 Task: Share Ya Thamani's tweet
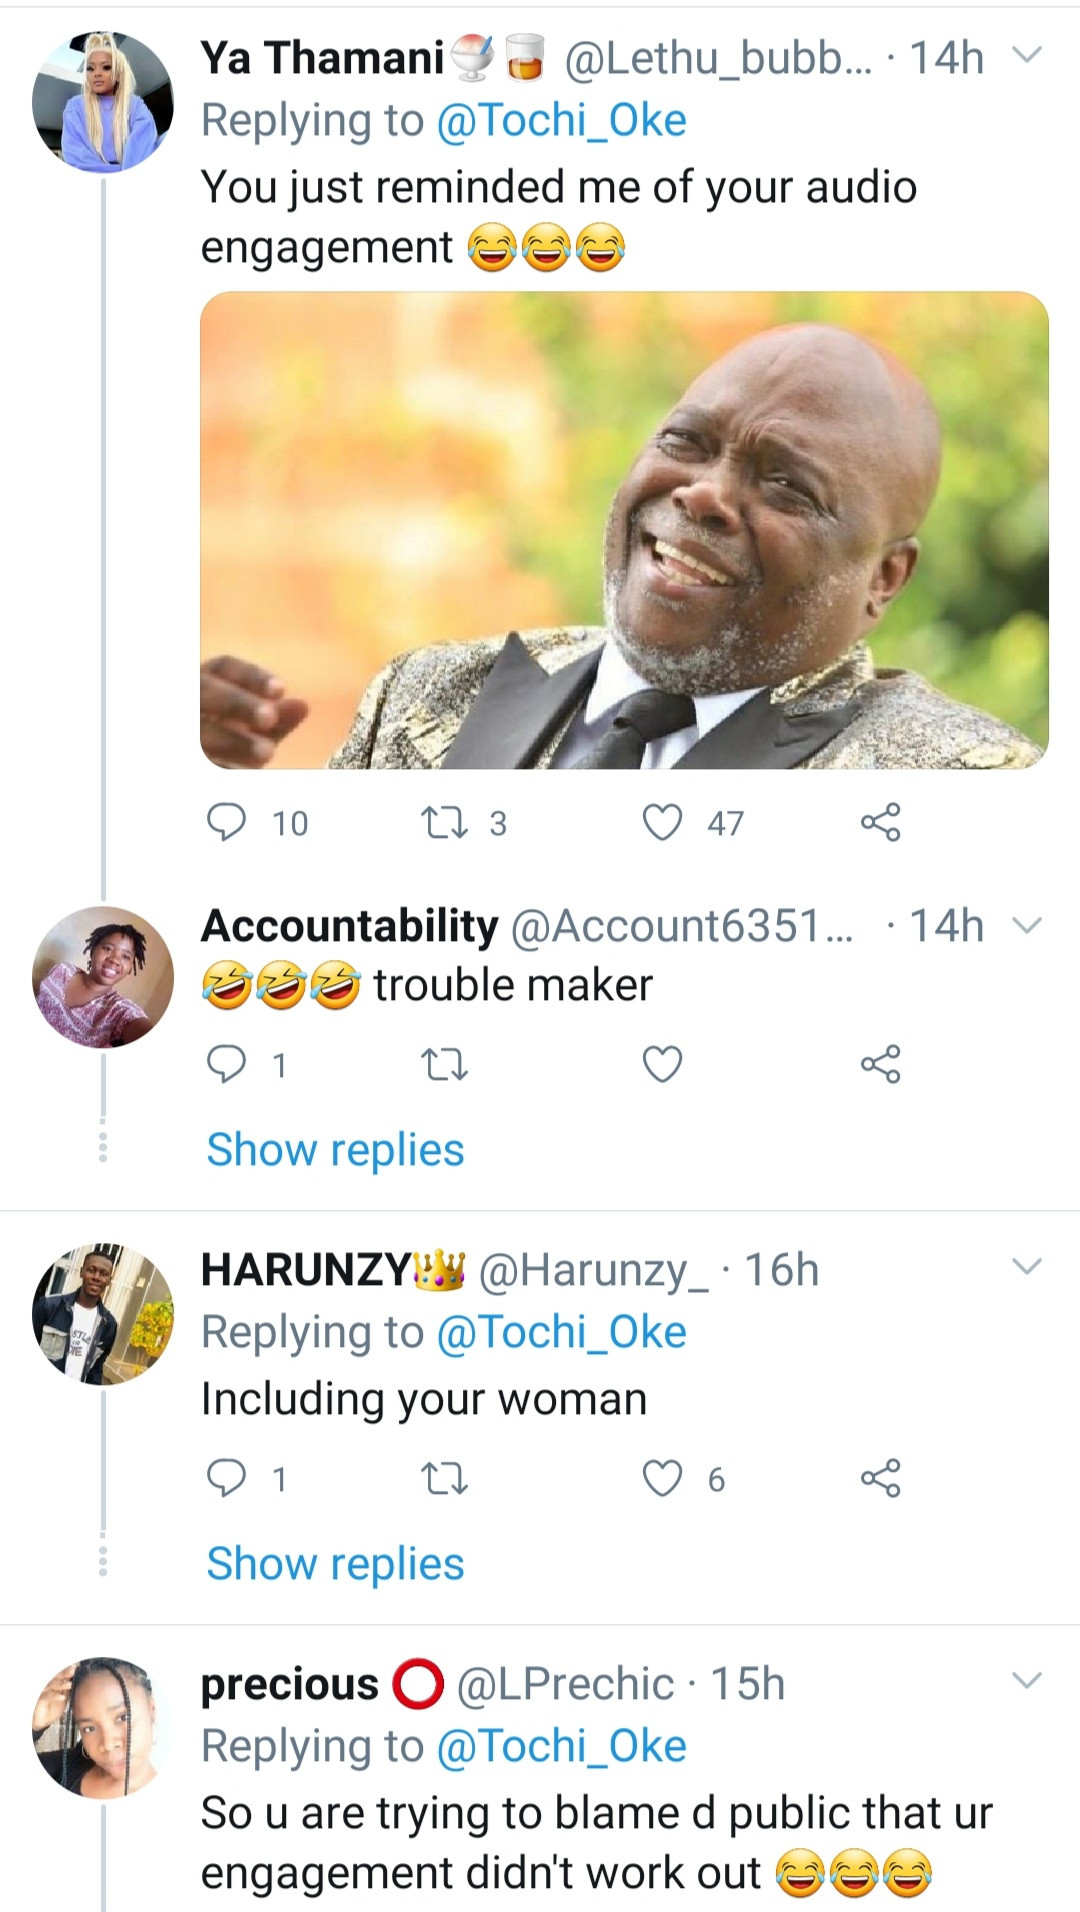(880, 823)
